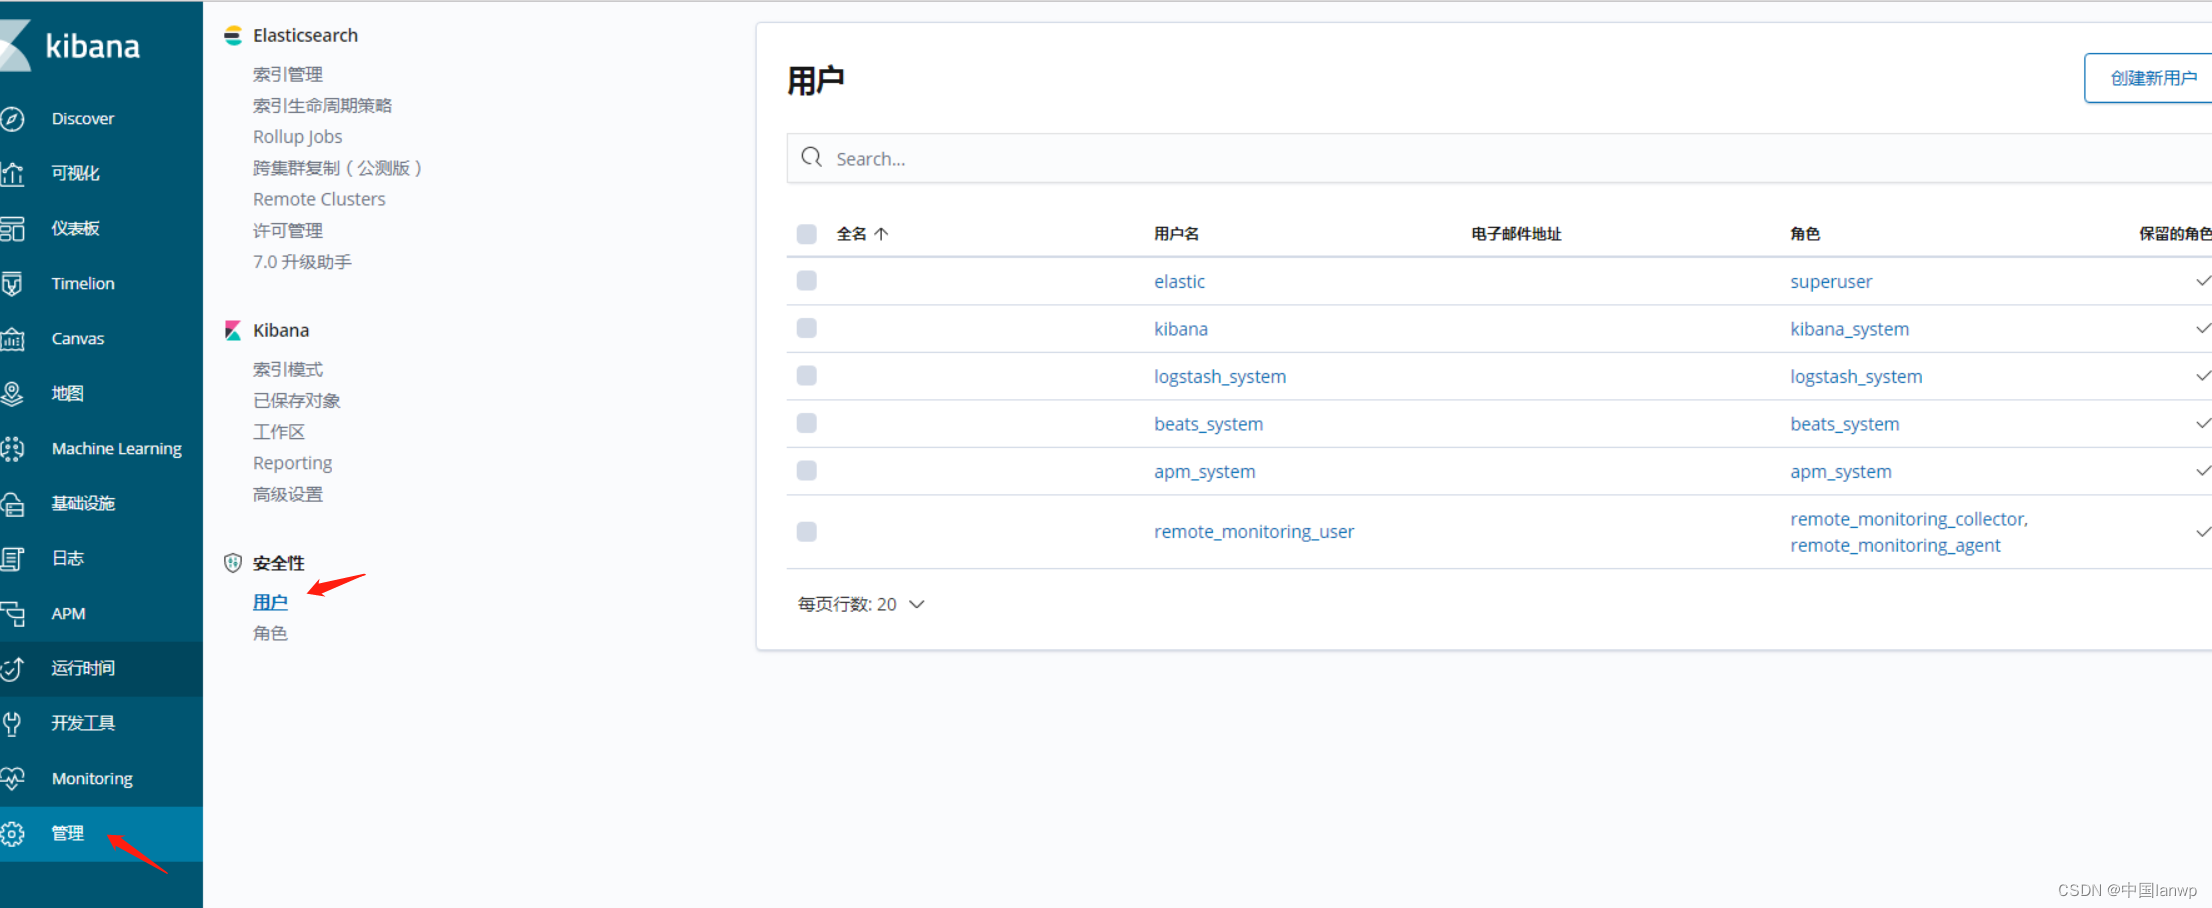Open 7.0 升级助手 link
Viewport: 2212px width, 908px height.
(x=302, y=262)
